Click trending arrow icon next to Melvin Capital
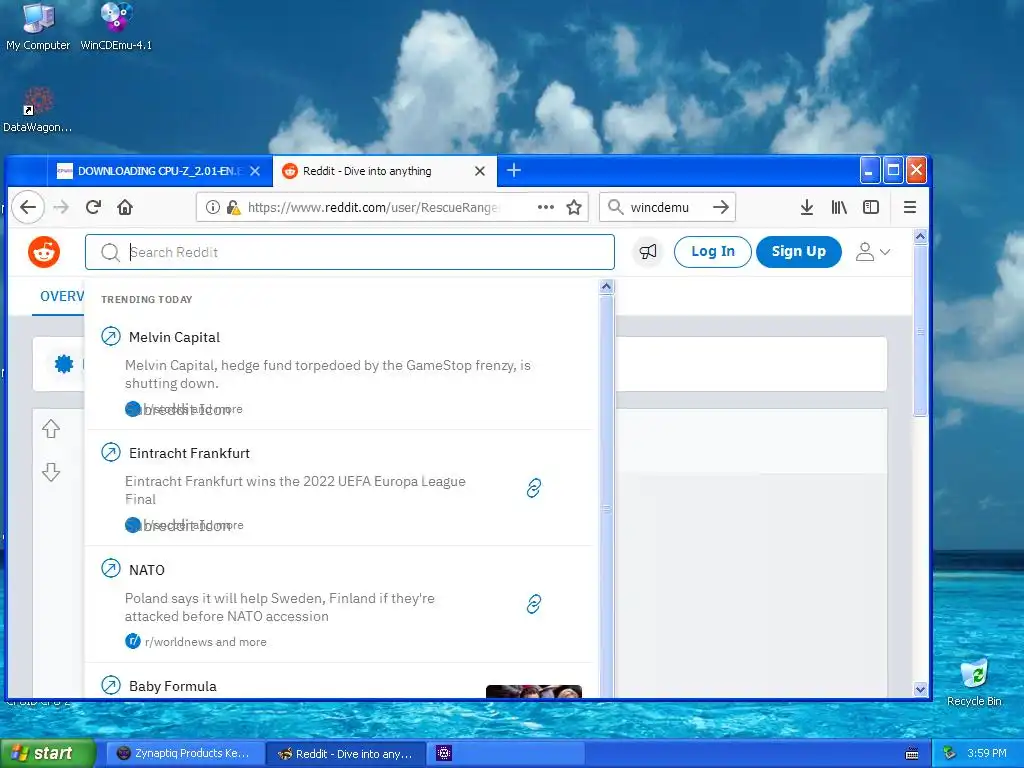The width and height of the screenshot is (1024, 768). (111, 336)
